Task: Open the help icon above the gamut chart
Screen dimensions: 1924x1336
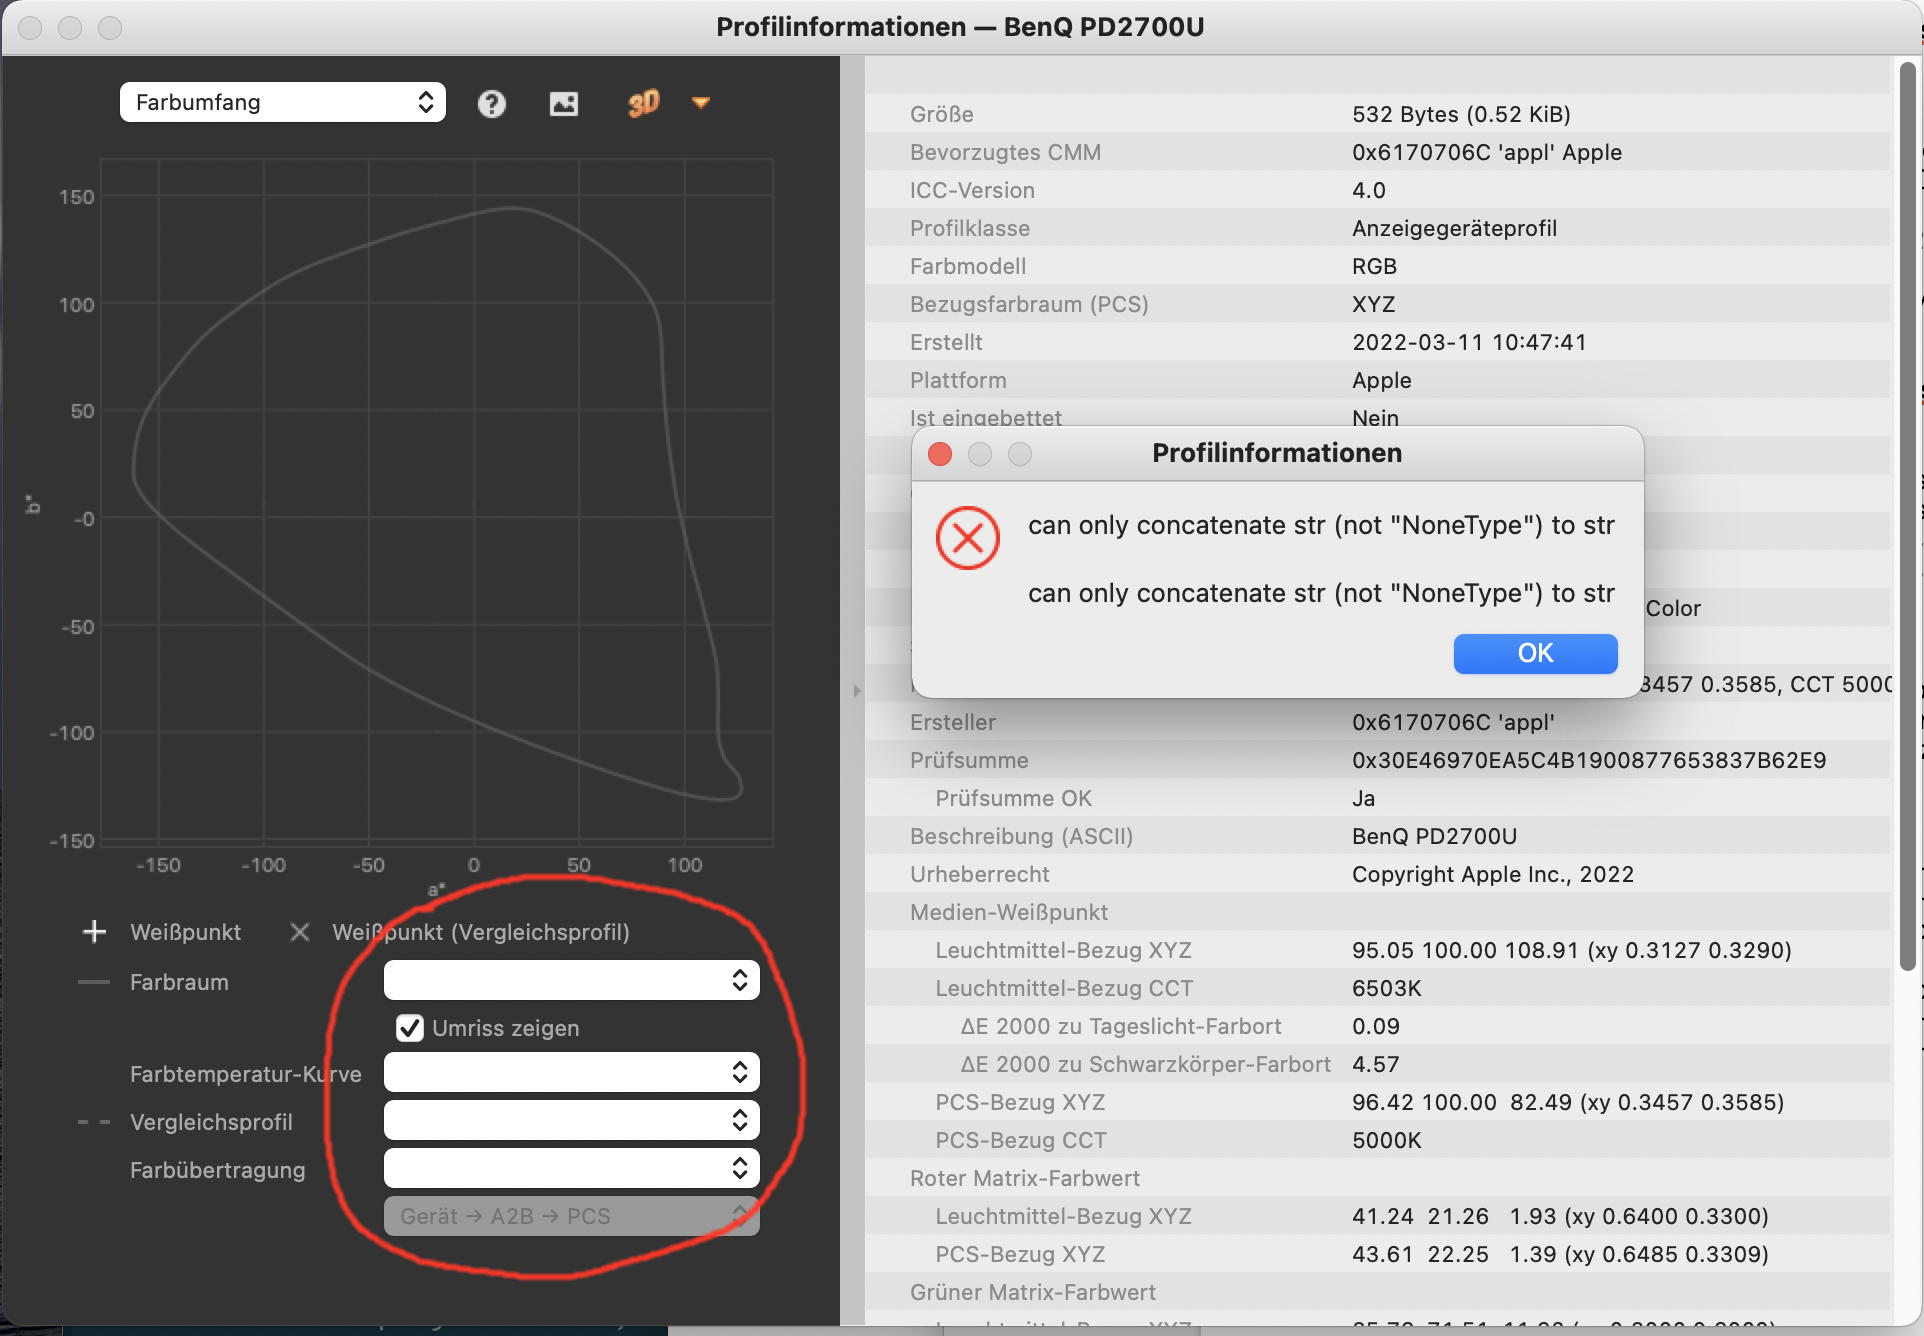Action: click(491, 102)
